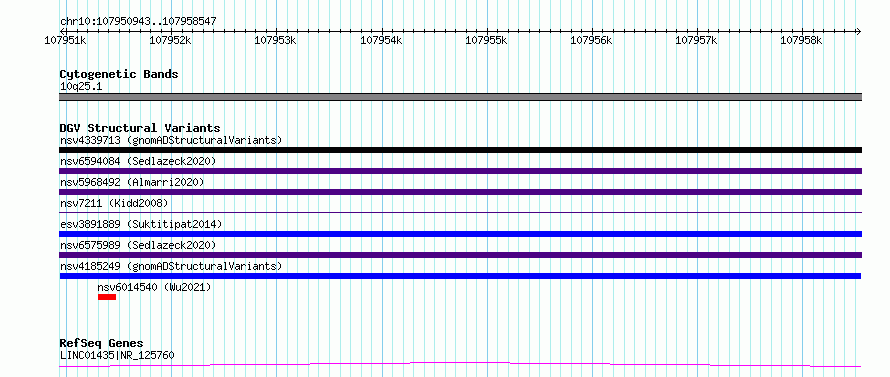Click the 10q25.1 band label

81,87
